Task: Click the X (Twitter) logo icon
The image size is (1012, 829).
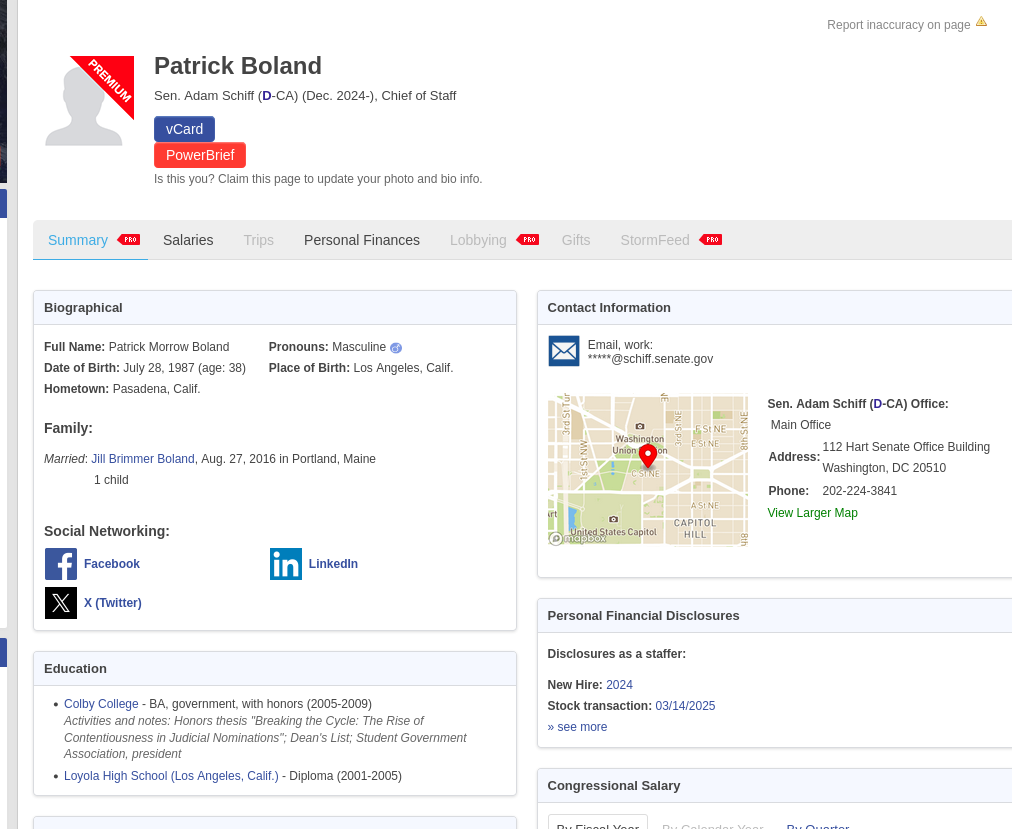Action: (61, 603)
